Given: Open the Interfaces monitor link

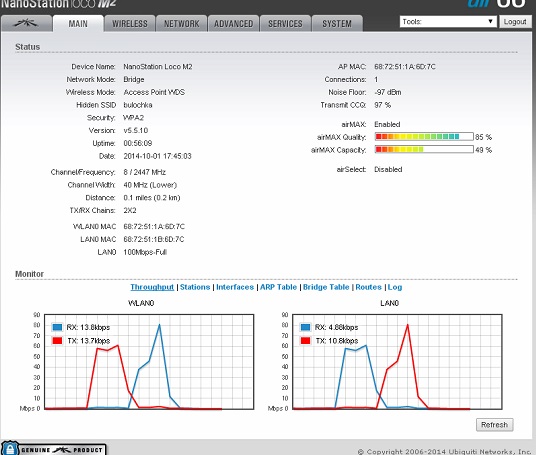Looking at the screenshot, I should pos(235,287).
